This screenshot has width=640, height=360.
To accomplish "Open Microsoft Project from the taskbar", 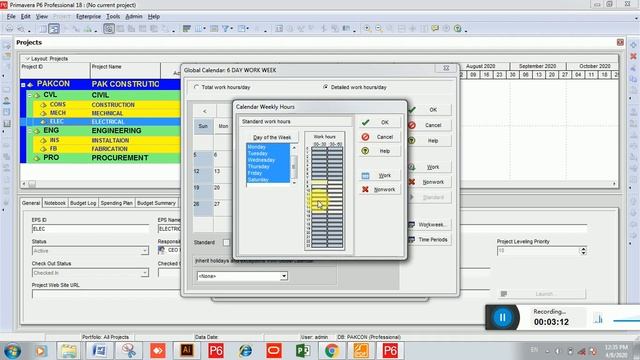I will coord(303,350).
